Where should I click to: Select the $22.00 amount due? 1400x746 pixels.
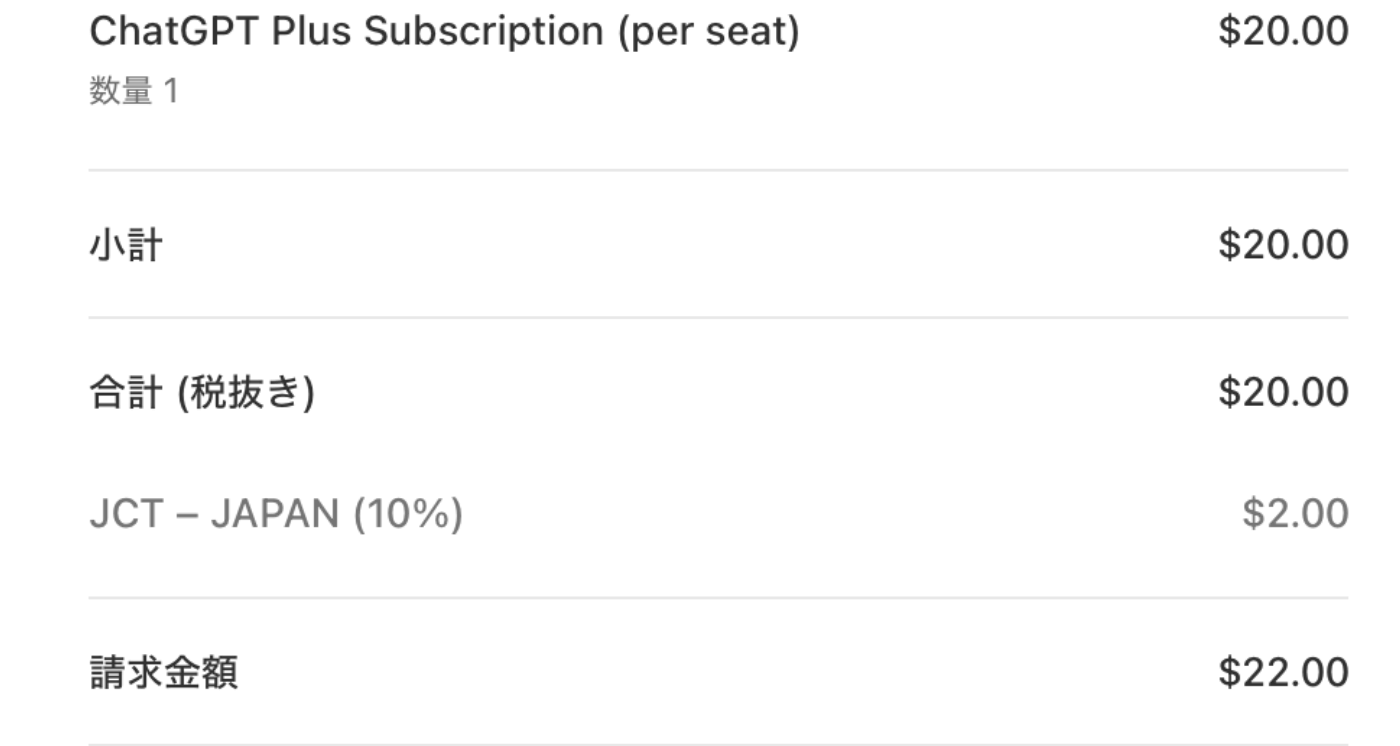[x=1283, y=672]
